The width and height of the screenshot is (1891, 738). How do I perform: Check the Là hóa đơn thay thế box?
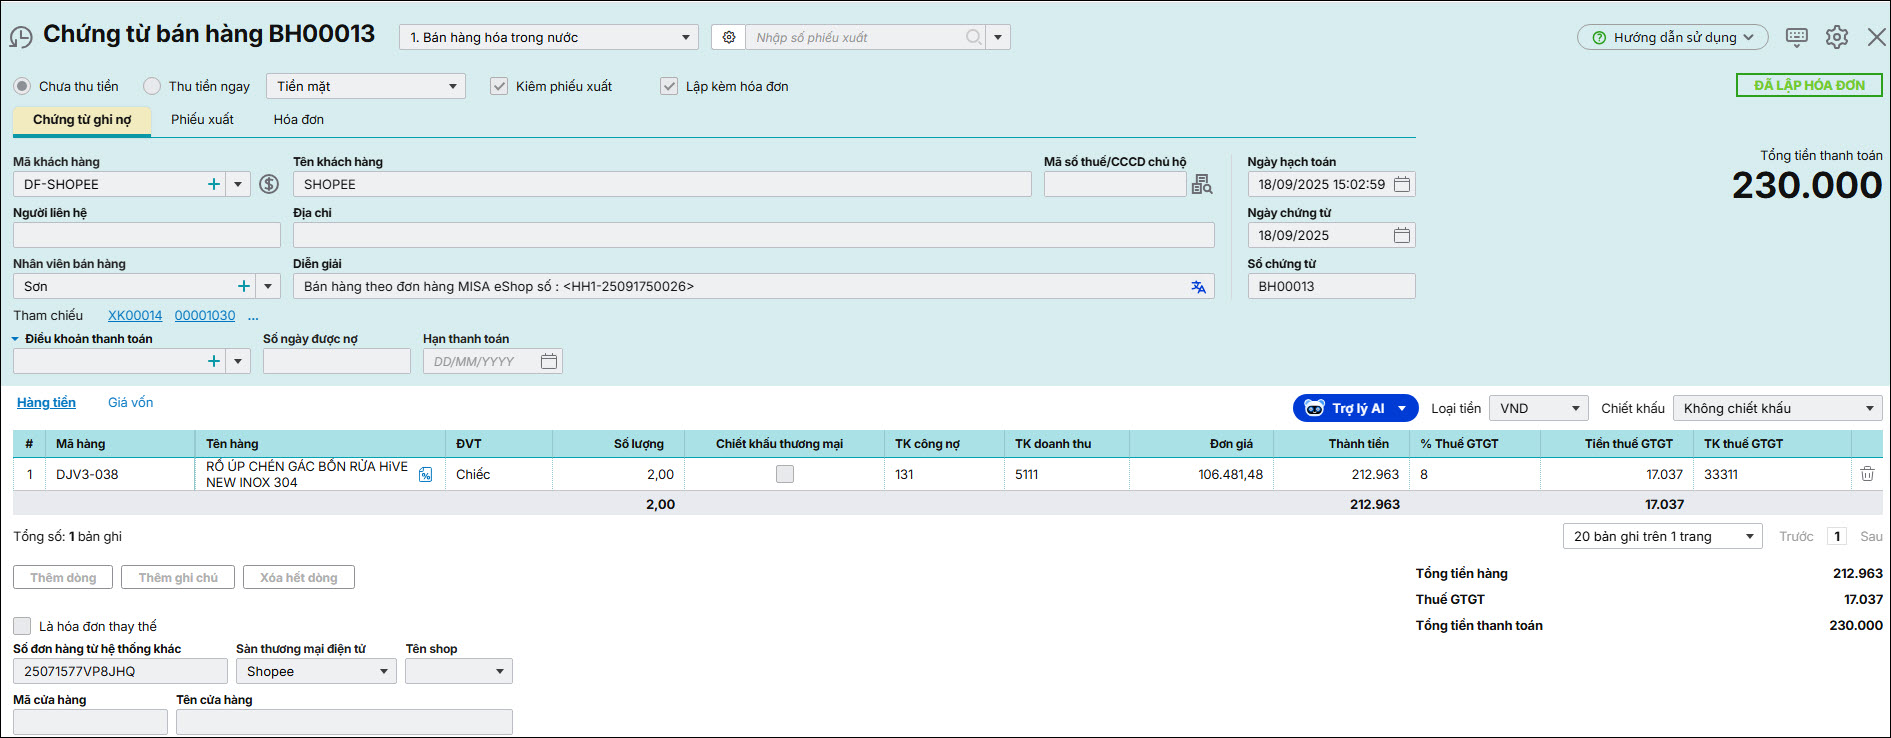22,626
